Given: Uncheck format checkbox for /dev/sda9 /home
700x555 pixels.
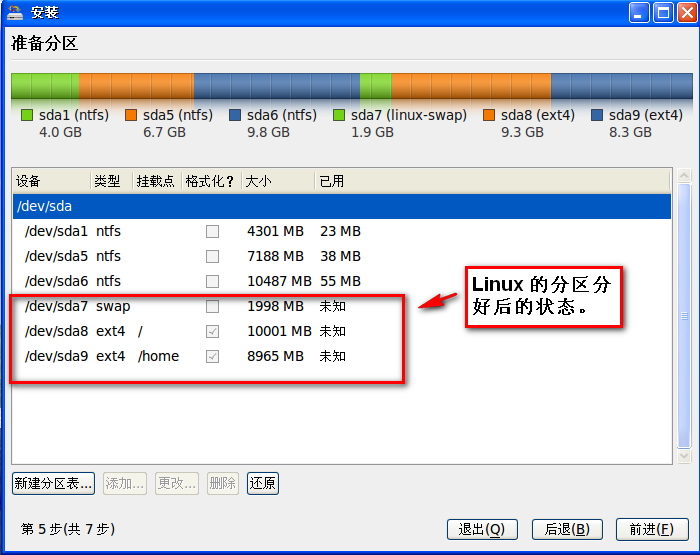Looking at the screenshot, I should pos(212,356).
